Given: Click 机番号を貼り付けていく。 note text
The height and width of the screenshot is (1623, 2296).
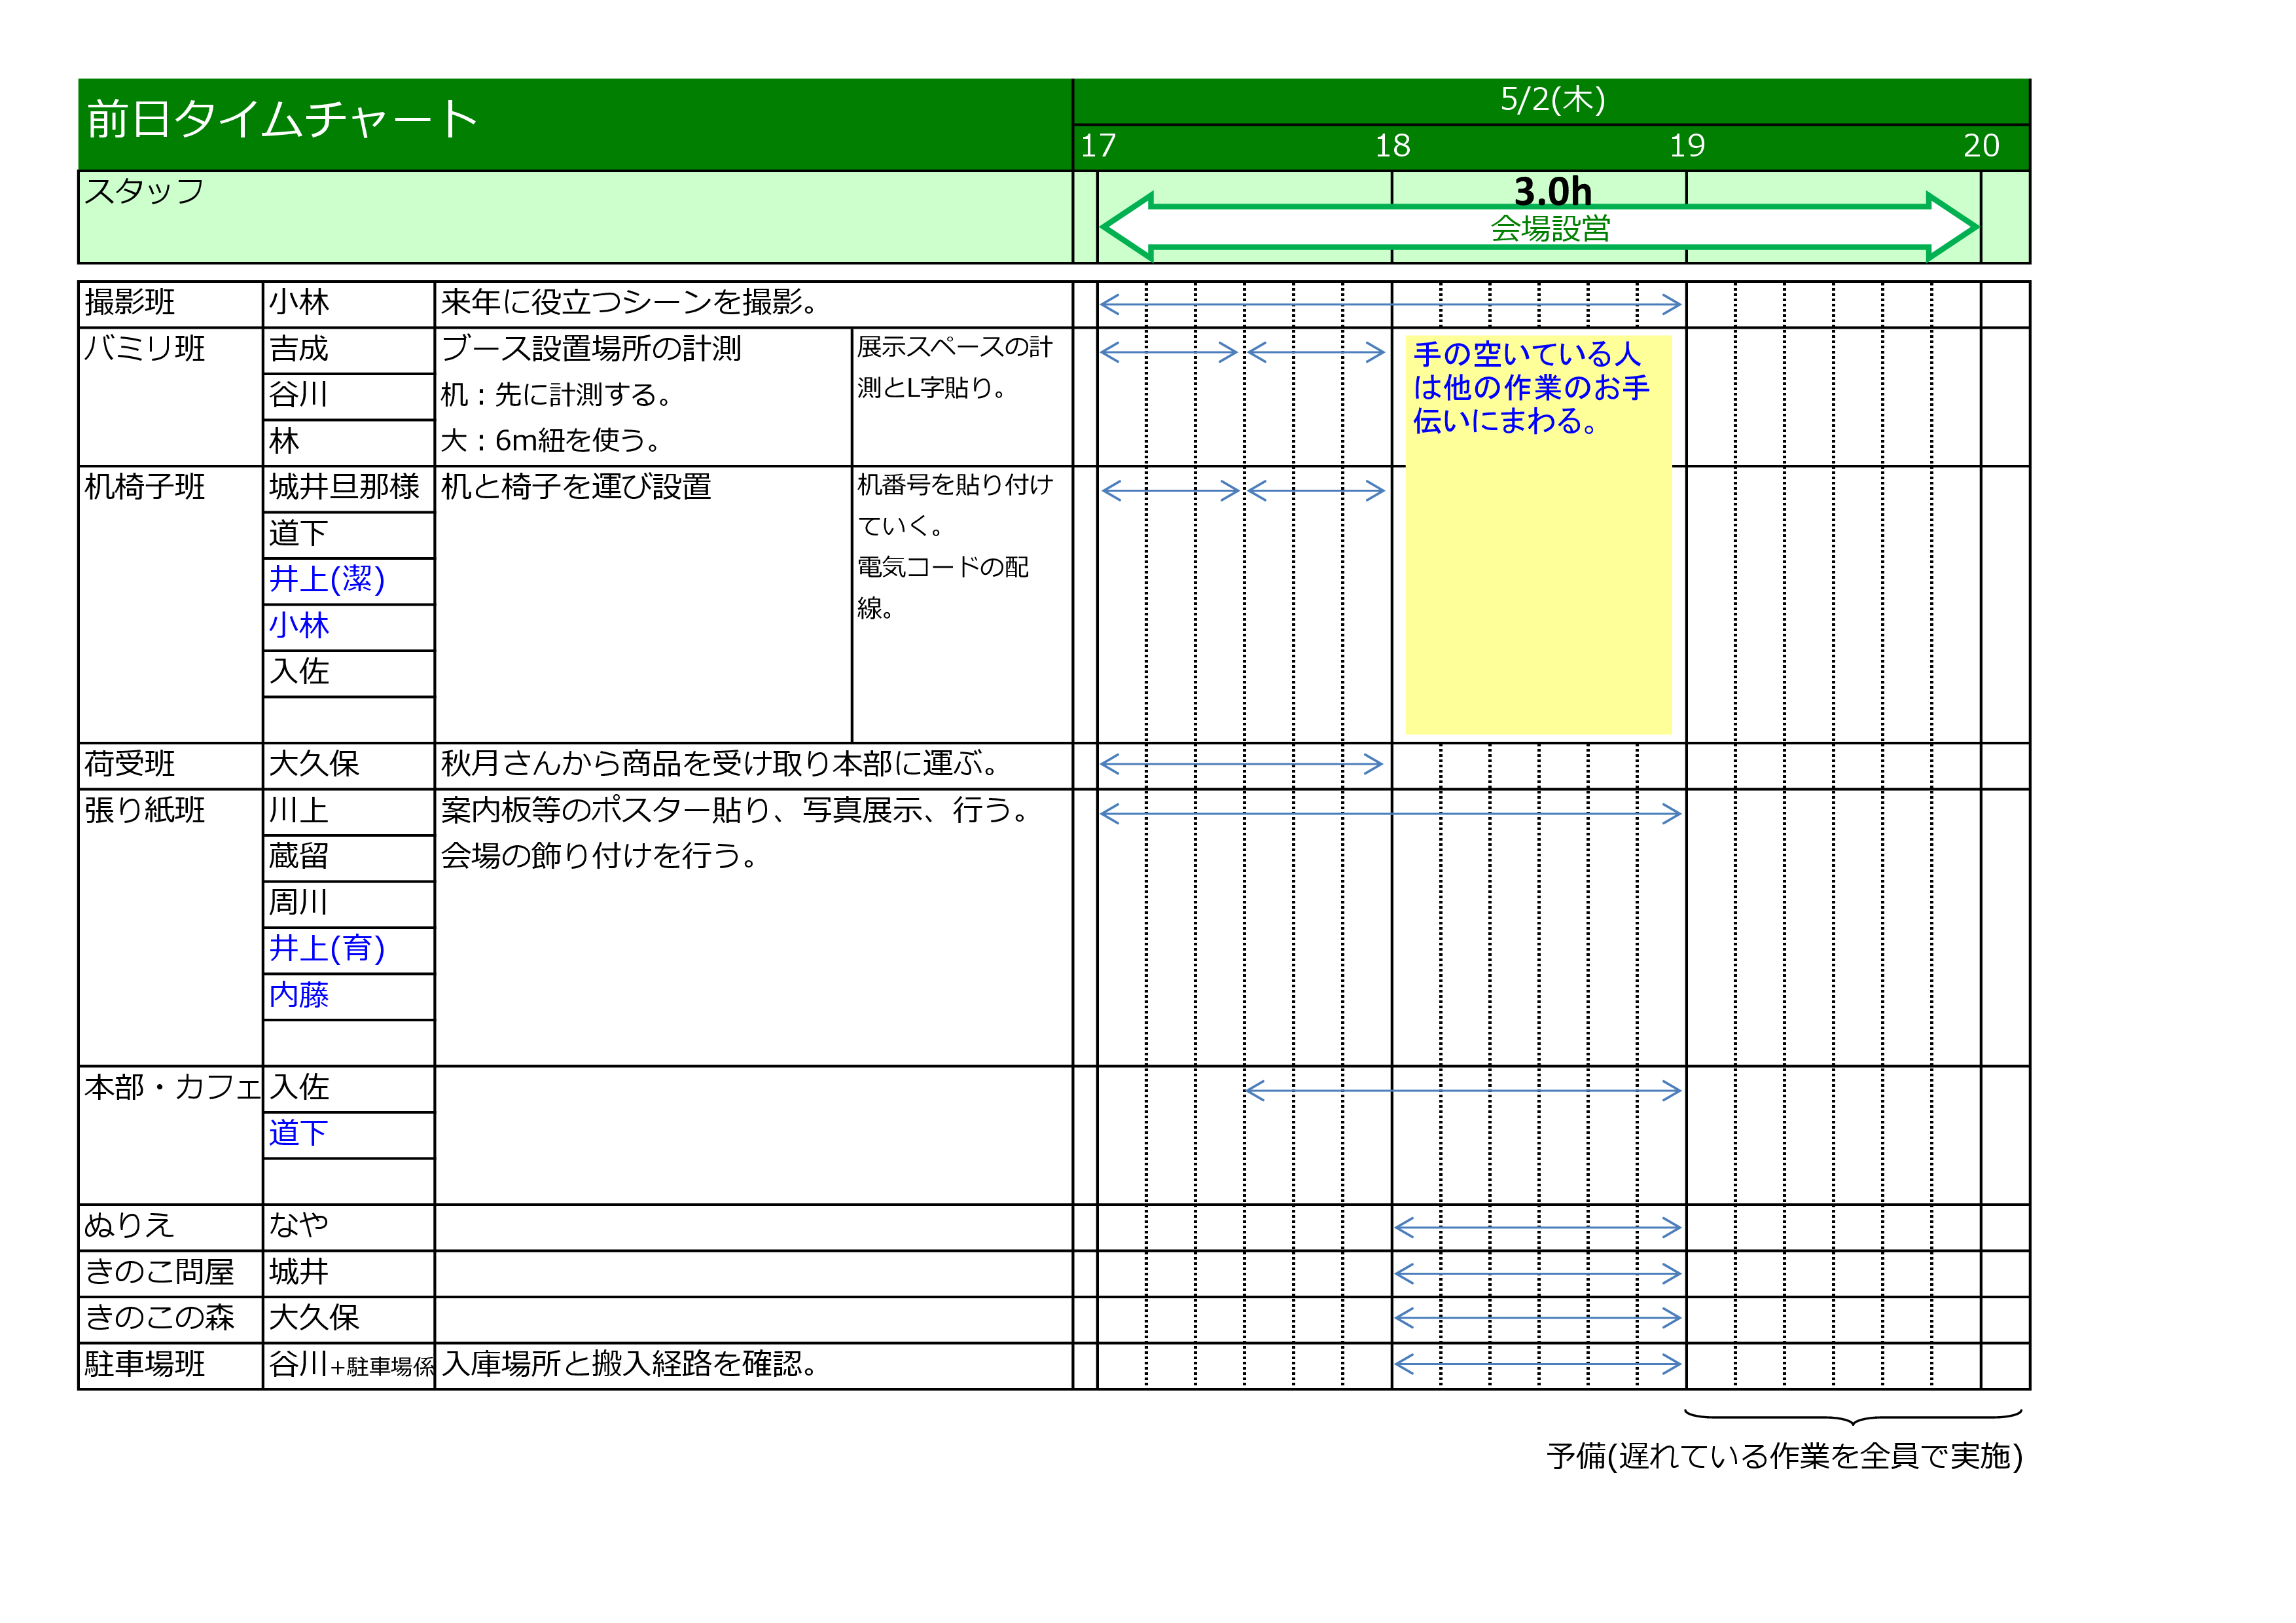Looking at the screenshot, I should click(955, 506).
